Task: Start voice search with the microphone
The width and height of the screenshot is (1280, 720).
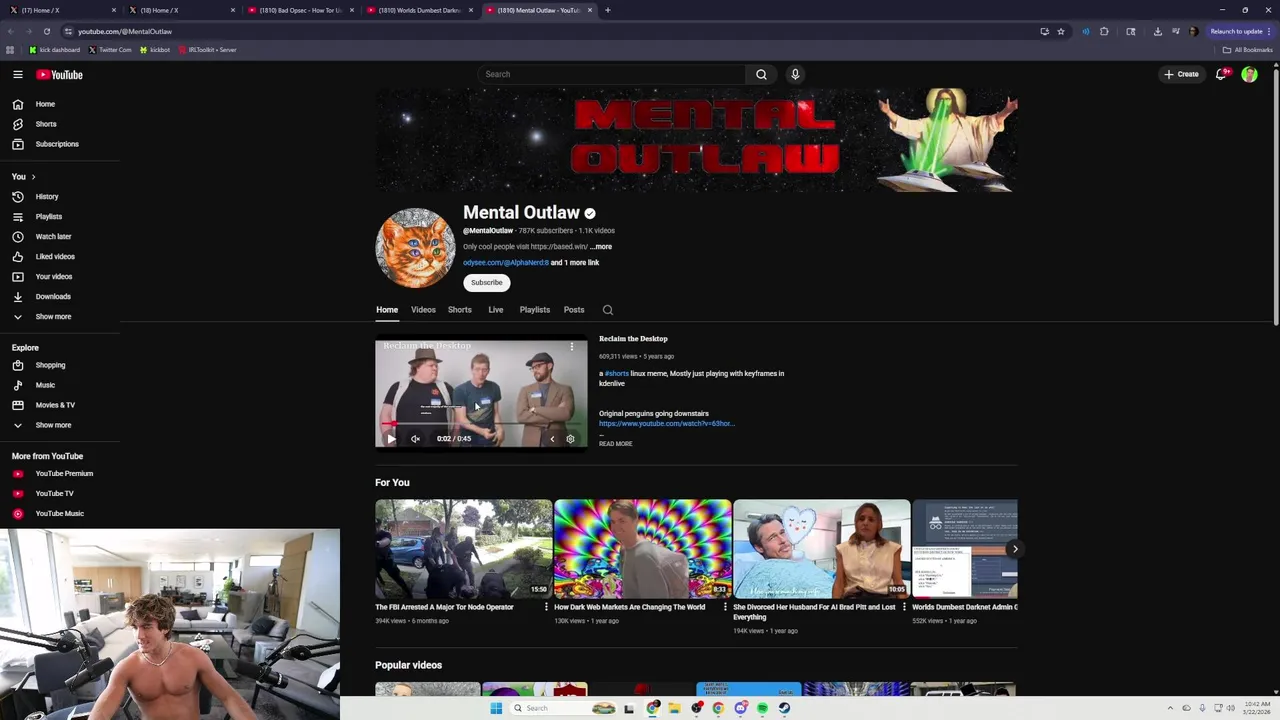Action: point(795,74)
